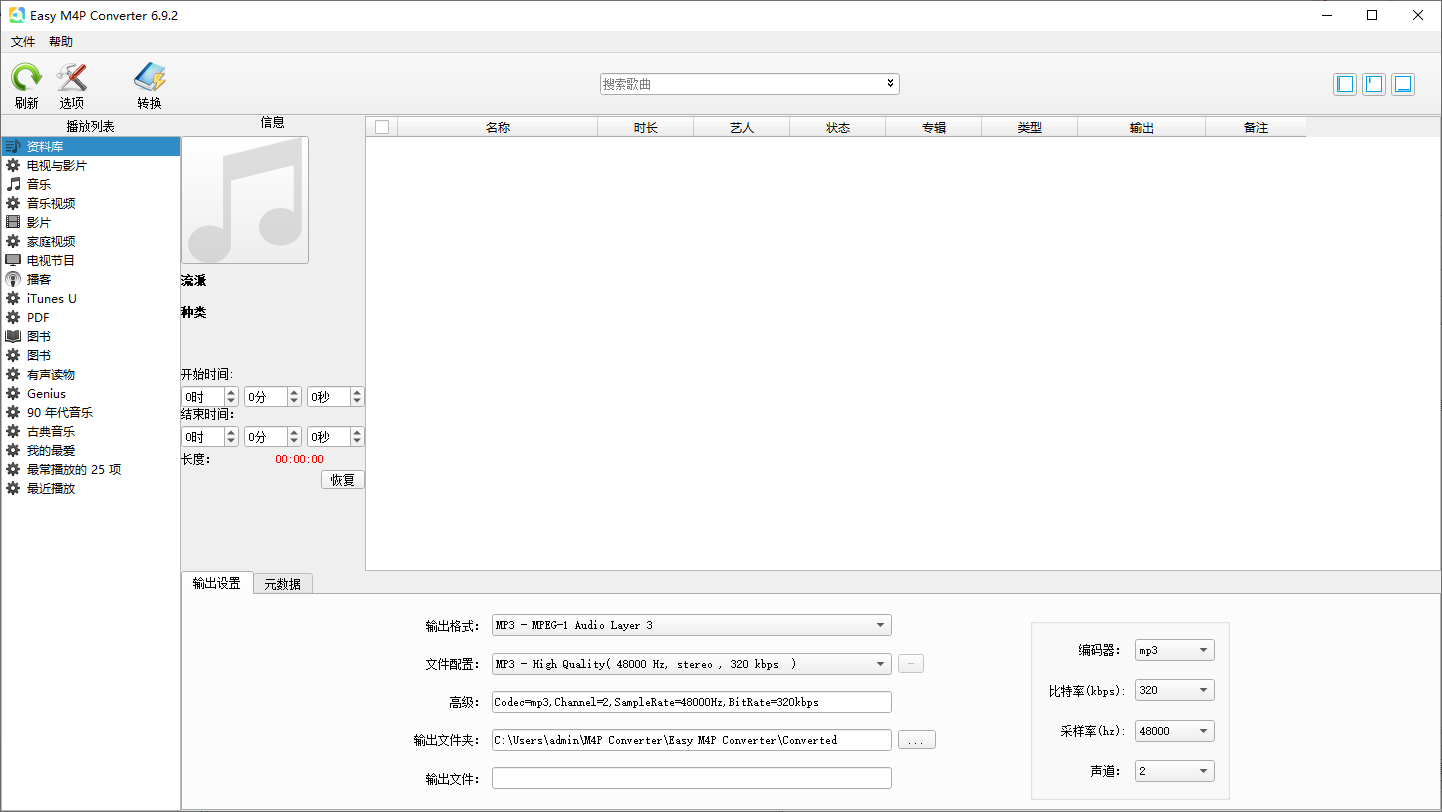Open the 比特率(kbps) dropdown
The image size is (1442, 812).
[x=1175, y=690]
